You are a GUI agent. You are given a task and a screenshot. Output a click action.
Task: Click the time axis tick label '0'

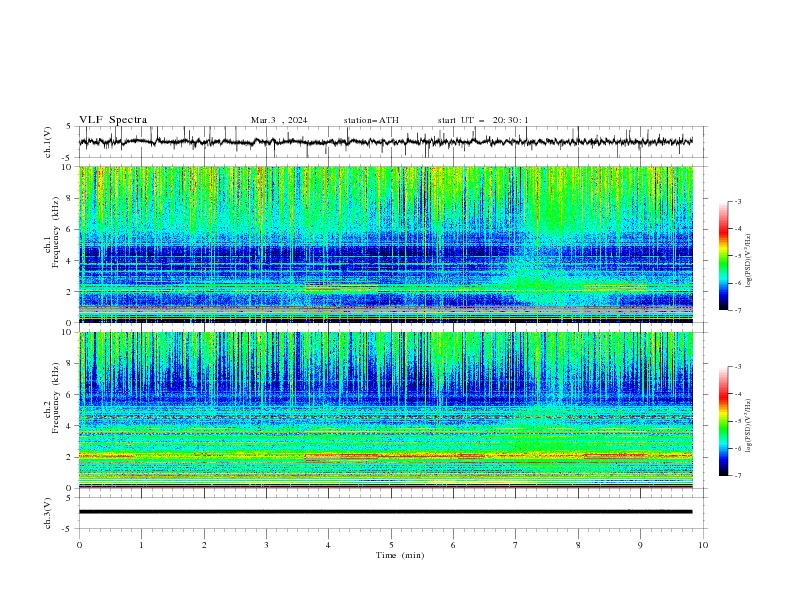click(x=79, y=545)
